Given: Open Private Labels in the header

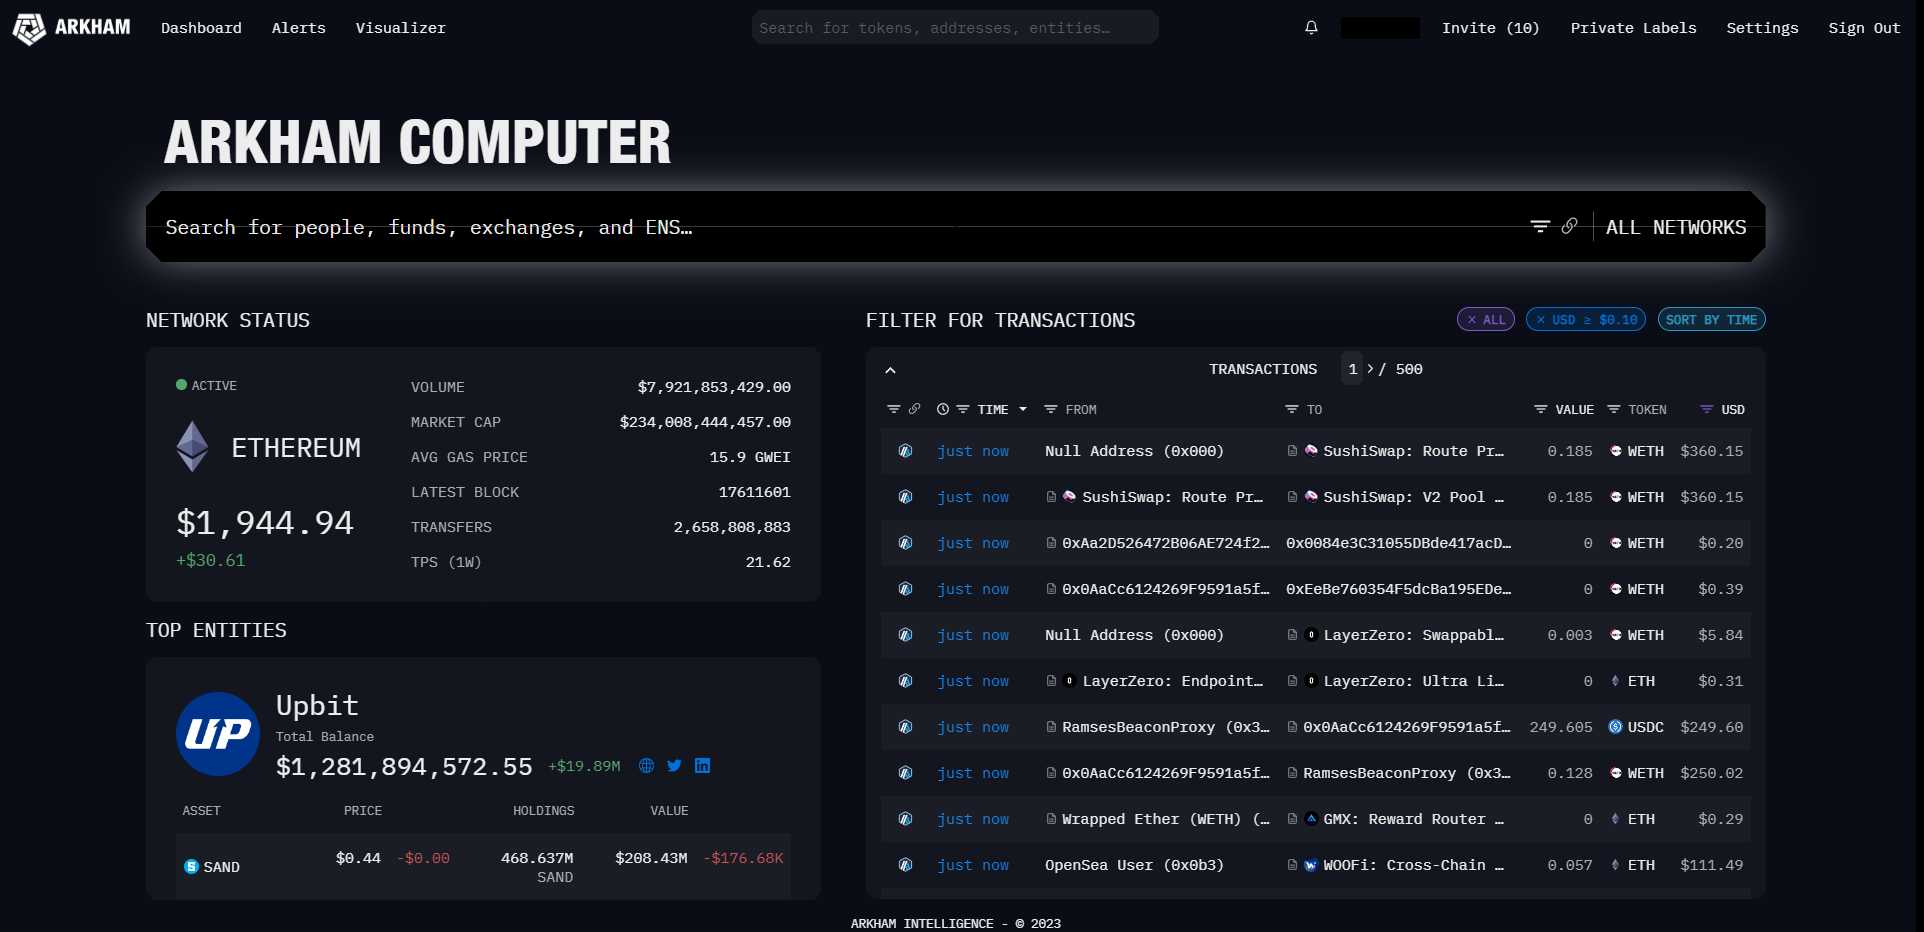Looking at the screenshot, I should [1633, 28].
